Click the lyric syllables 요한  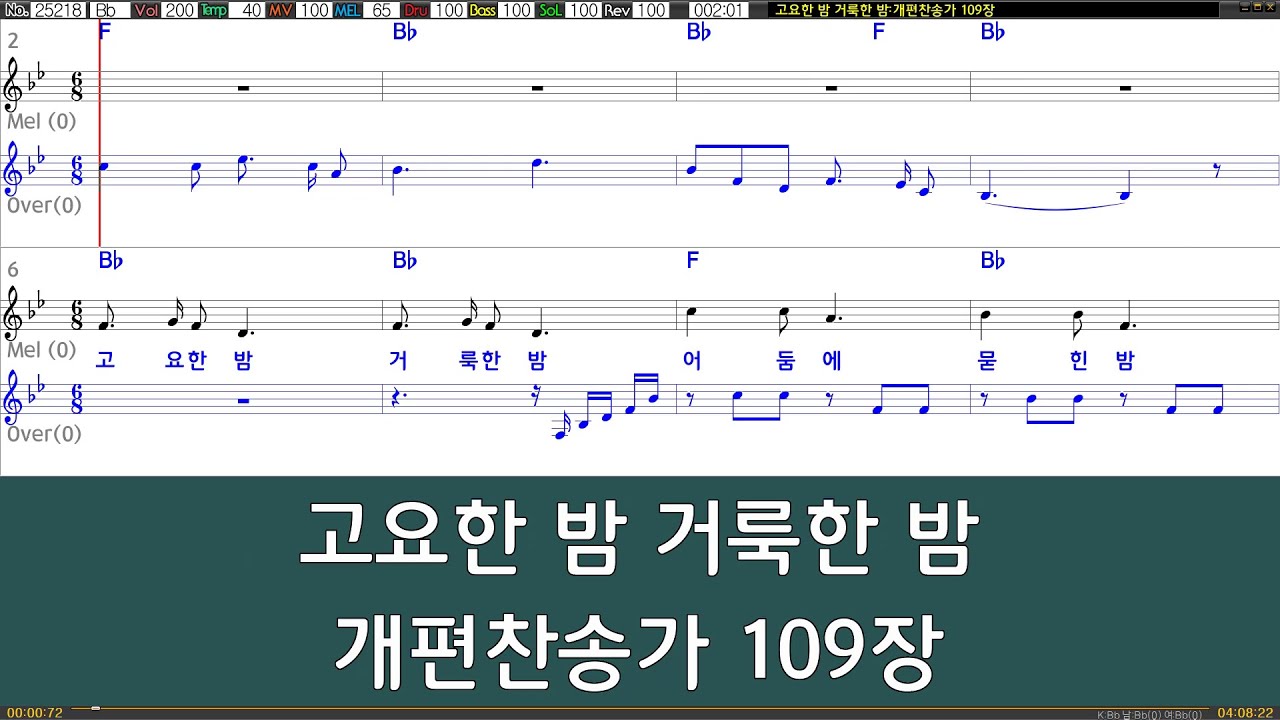click(185, 360)
